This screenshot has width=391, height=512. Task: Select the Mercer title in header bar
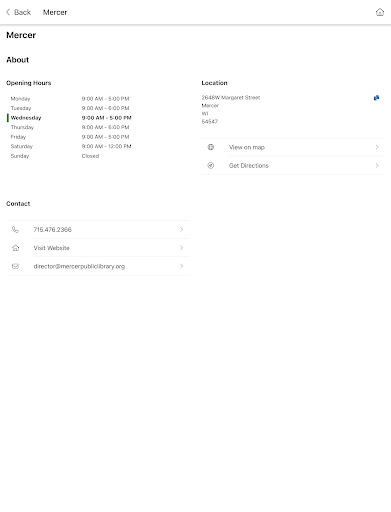point(55,12)
